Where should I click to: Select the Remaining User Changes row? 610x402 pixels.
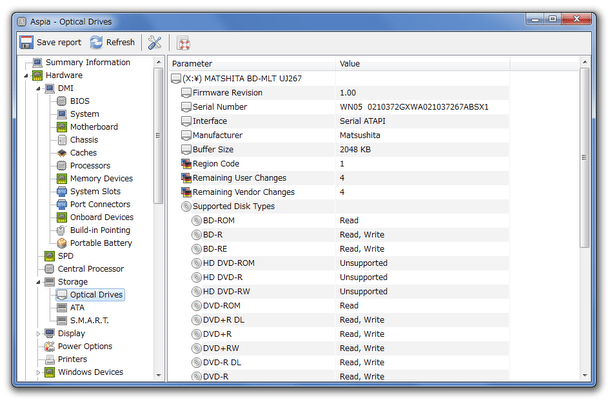[339, 178]
